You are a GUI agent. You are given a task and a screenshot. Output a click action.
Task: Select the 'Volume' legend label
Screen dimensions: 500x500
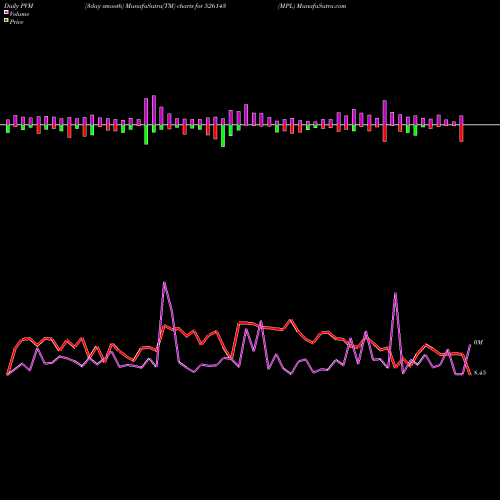tap(19, 14)
